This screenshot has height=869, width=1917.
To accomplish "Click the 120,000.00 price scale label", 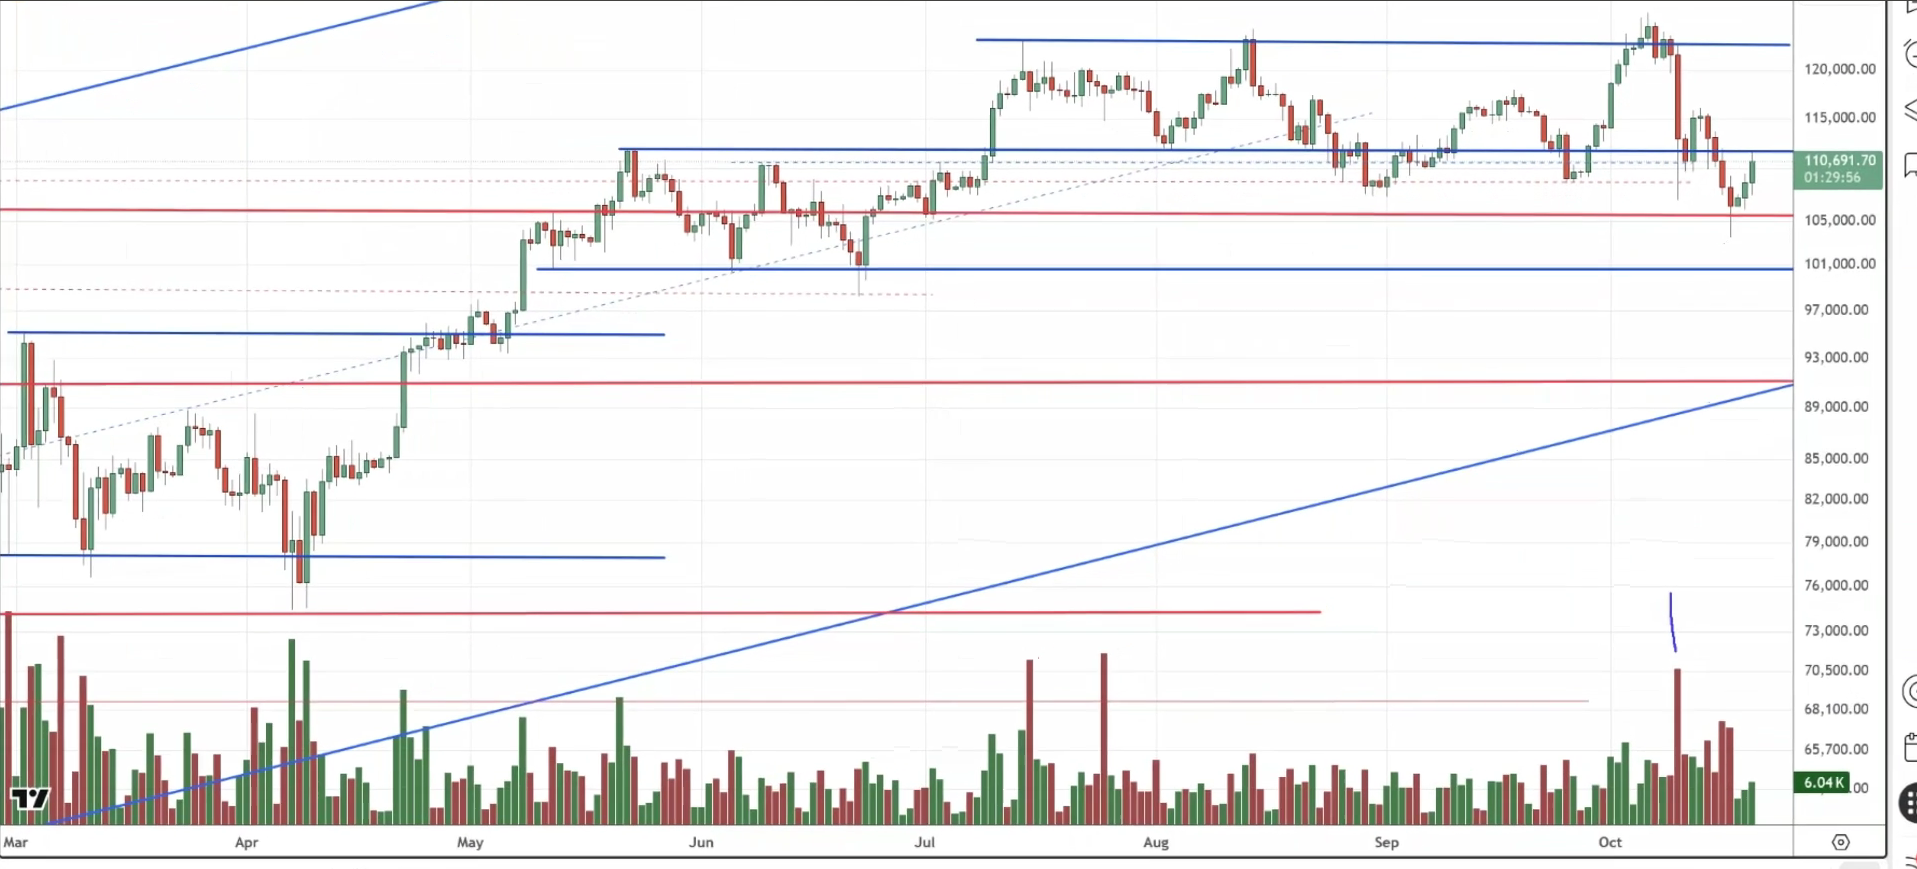I will point(1840,69).
